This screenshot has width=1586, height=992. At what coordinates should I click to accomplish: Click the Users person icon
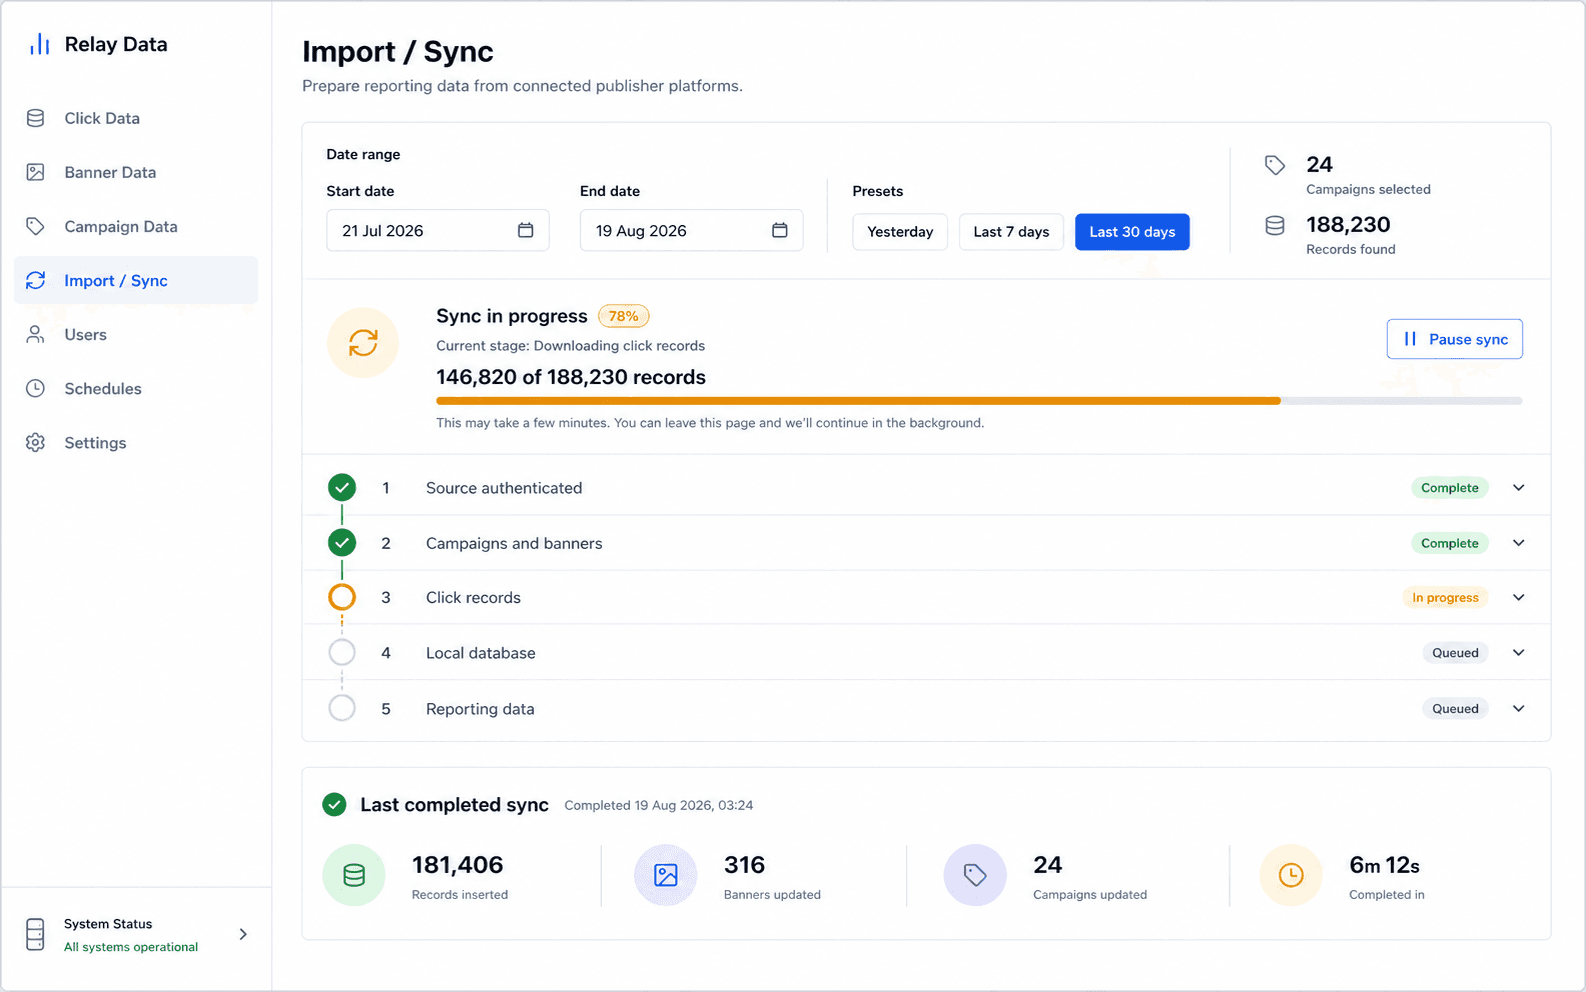click(35, 334)
